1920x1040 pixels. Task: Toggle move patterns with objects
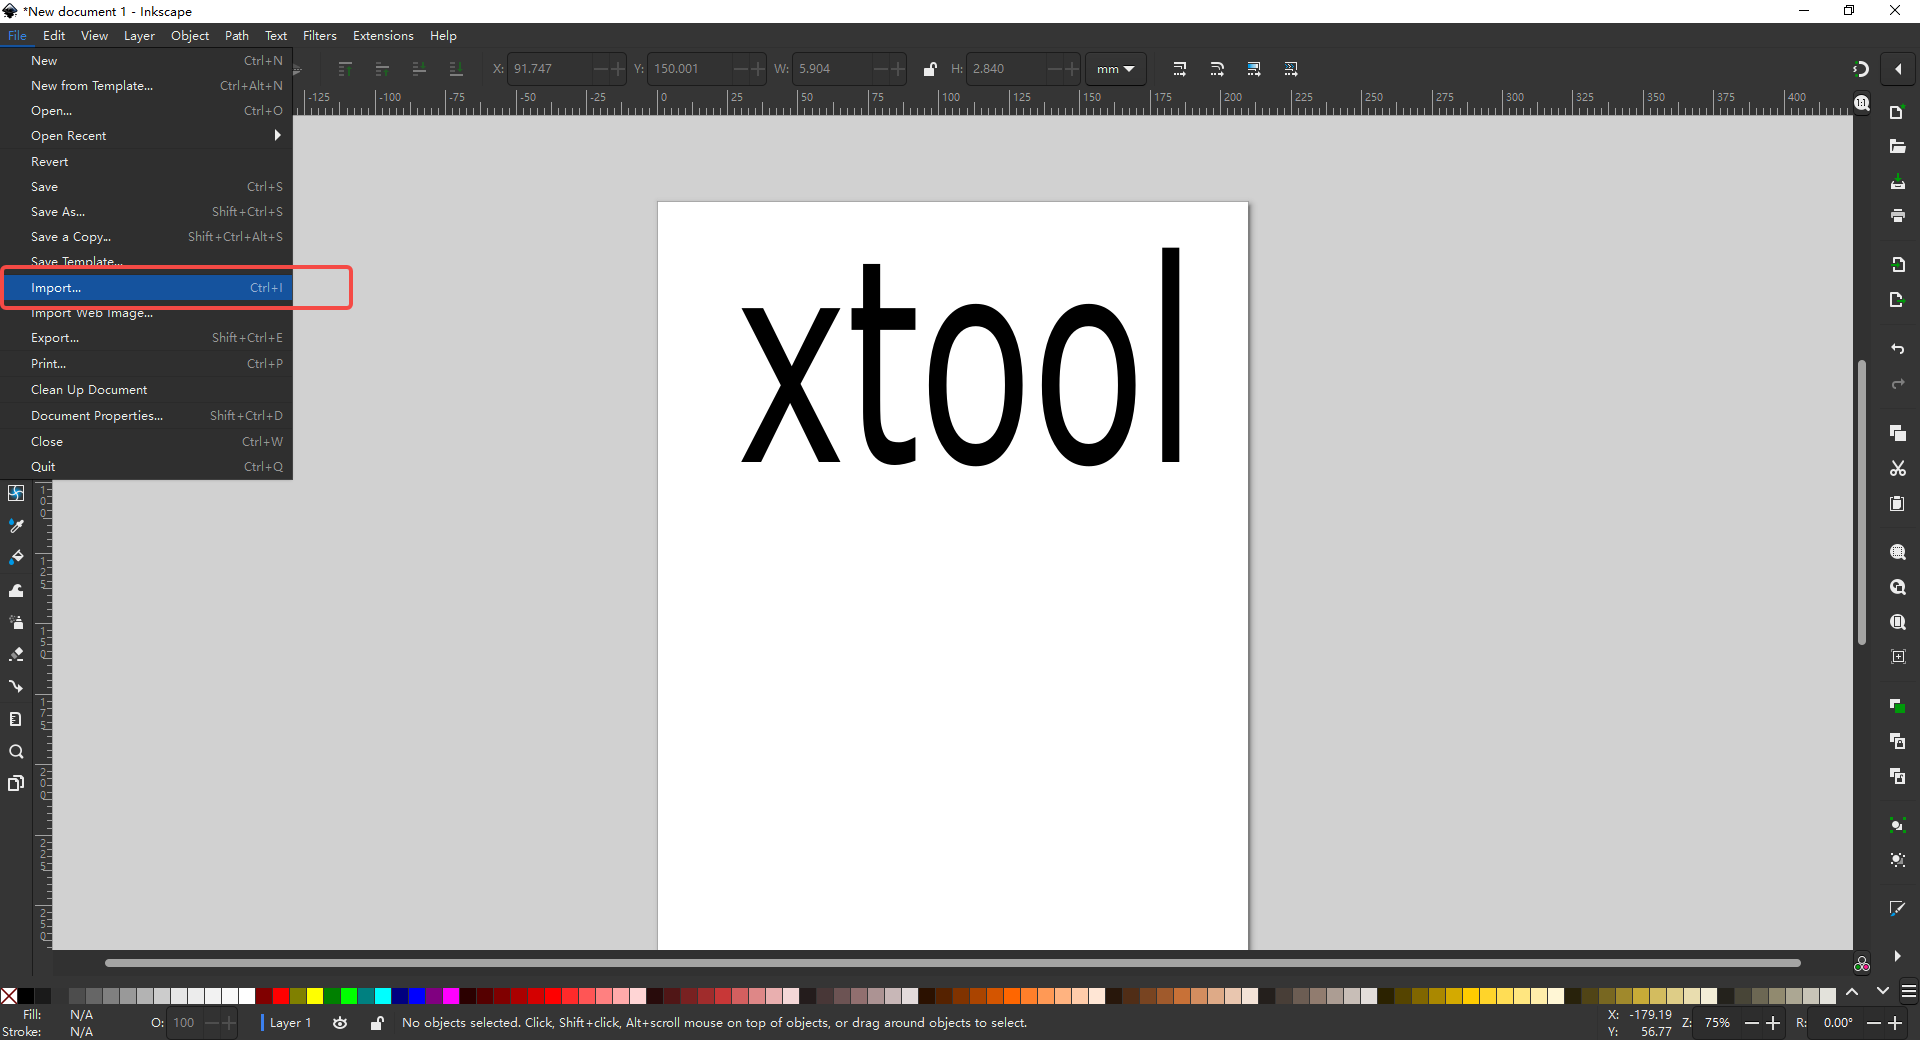1291,69
